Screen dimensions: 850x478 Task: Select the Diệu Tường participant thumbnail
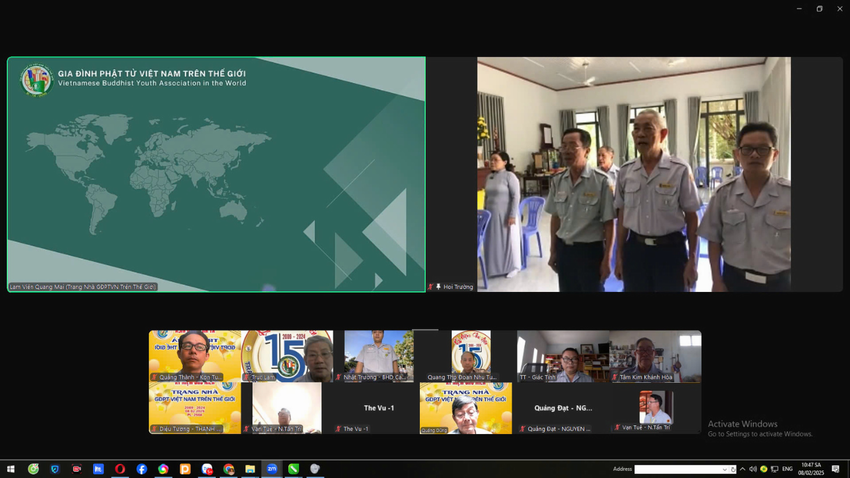(195, 408)
